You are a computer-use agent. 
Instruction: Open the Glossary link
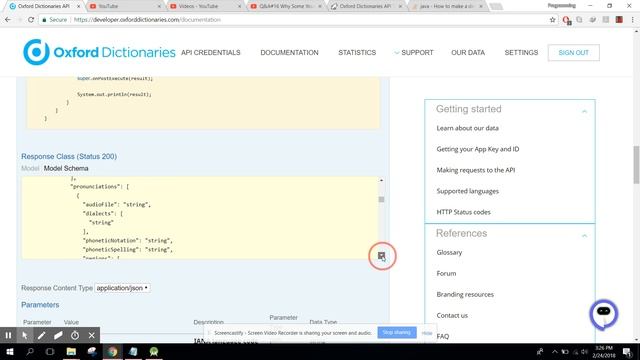tap(449, 253)
